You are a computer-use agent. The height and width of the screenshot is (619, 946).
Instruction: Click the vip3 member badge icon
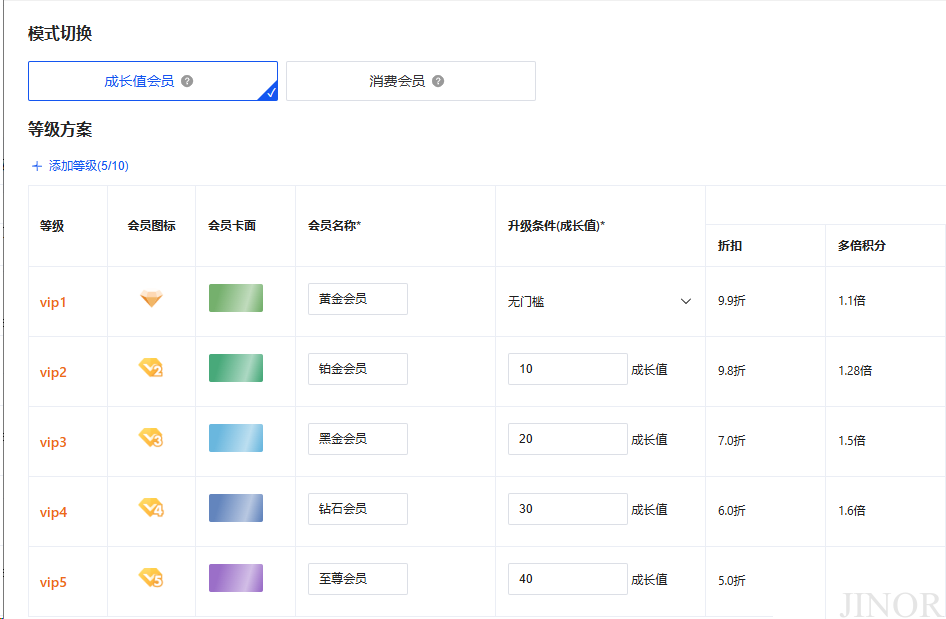(x=151, y=437)
